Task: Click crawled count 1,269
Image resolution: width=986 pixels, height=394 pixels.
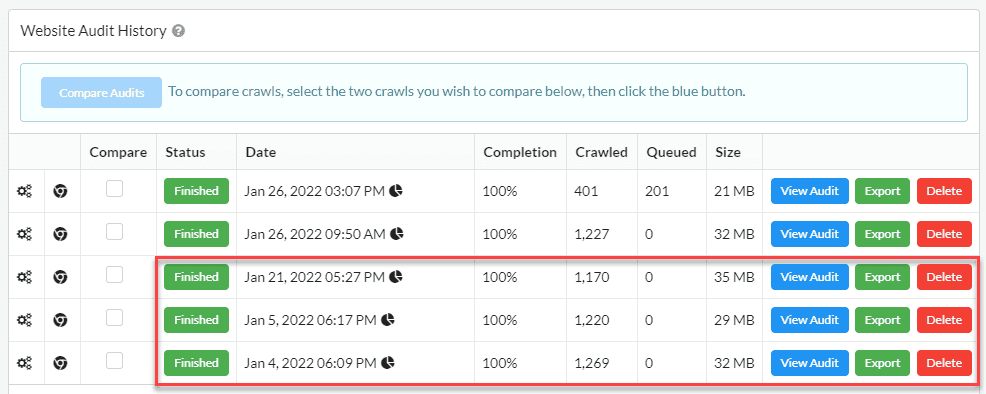Action: point(592,363)
